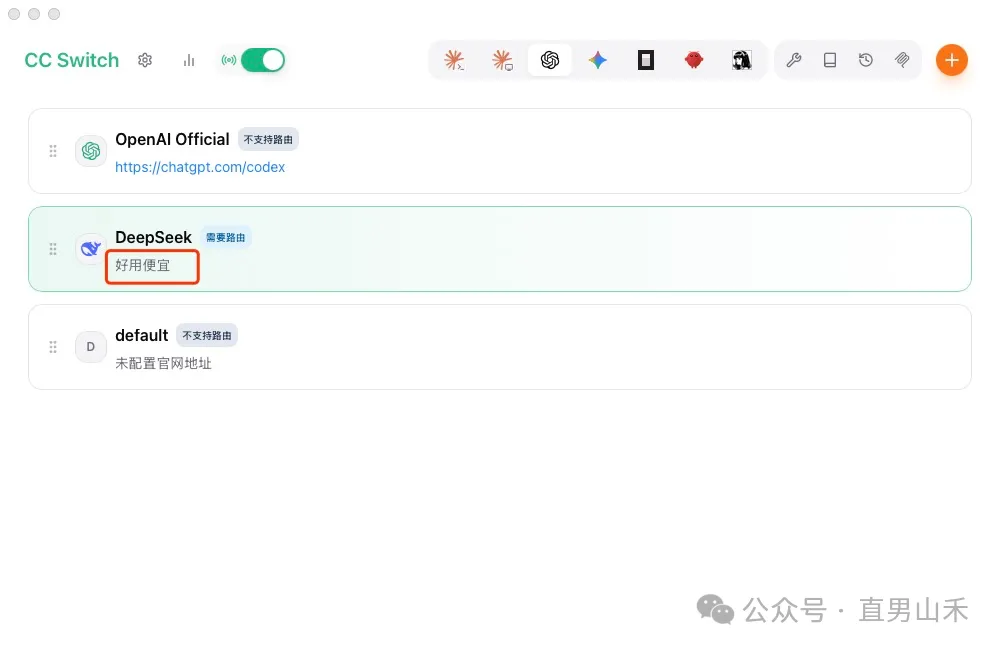Open settings with the gear icon

click(145, 60)
